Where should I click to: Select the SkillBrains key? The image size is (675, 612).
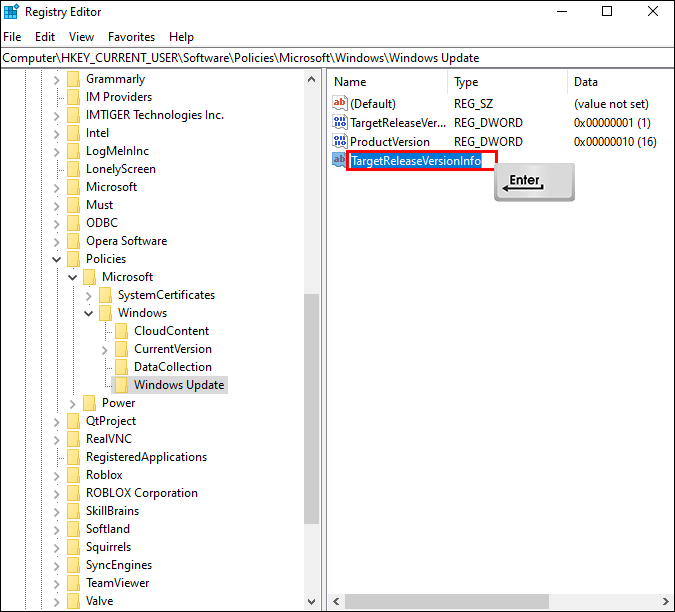pyautogui.click(x=112, y=511)
